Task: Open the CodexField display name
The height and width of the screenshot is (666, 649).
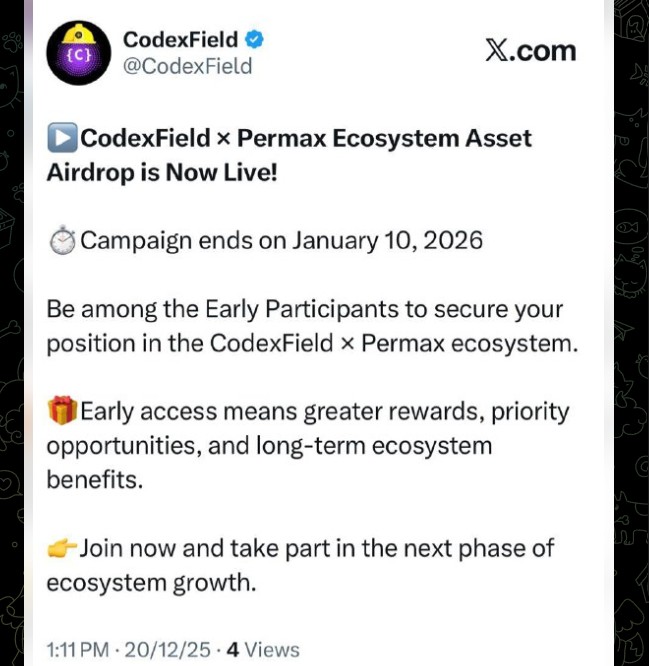Action: tap(181, 40)
